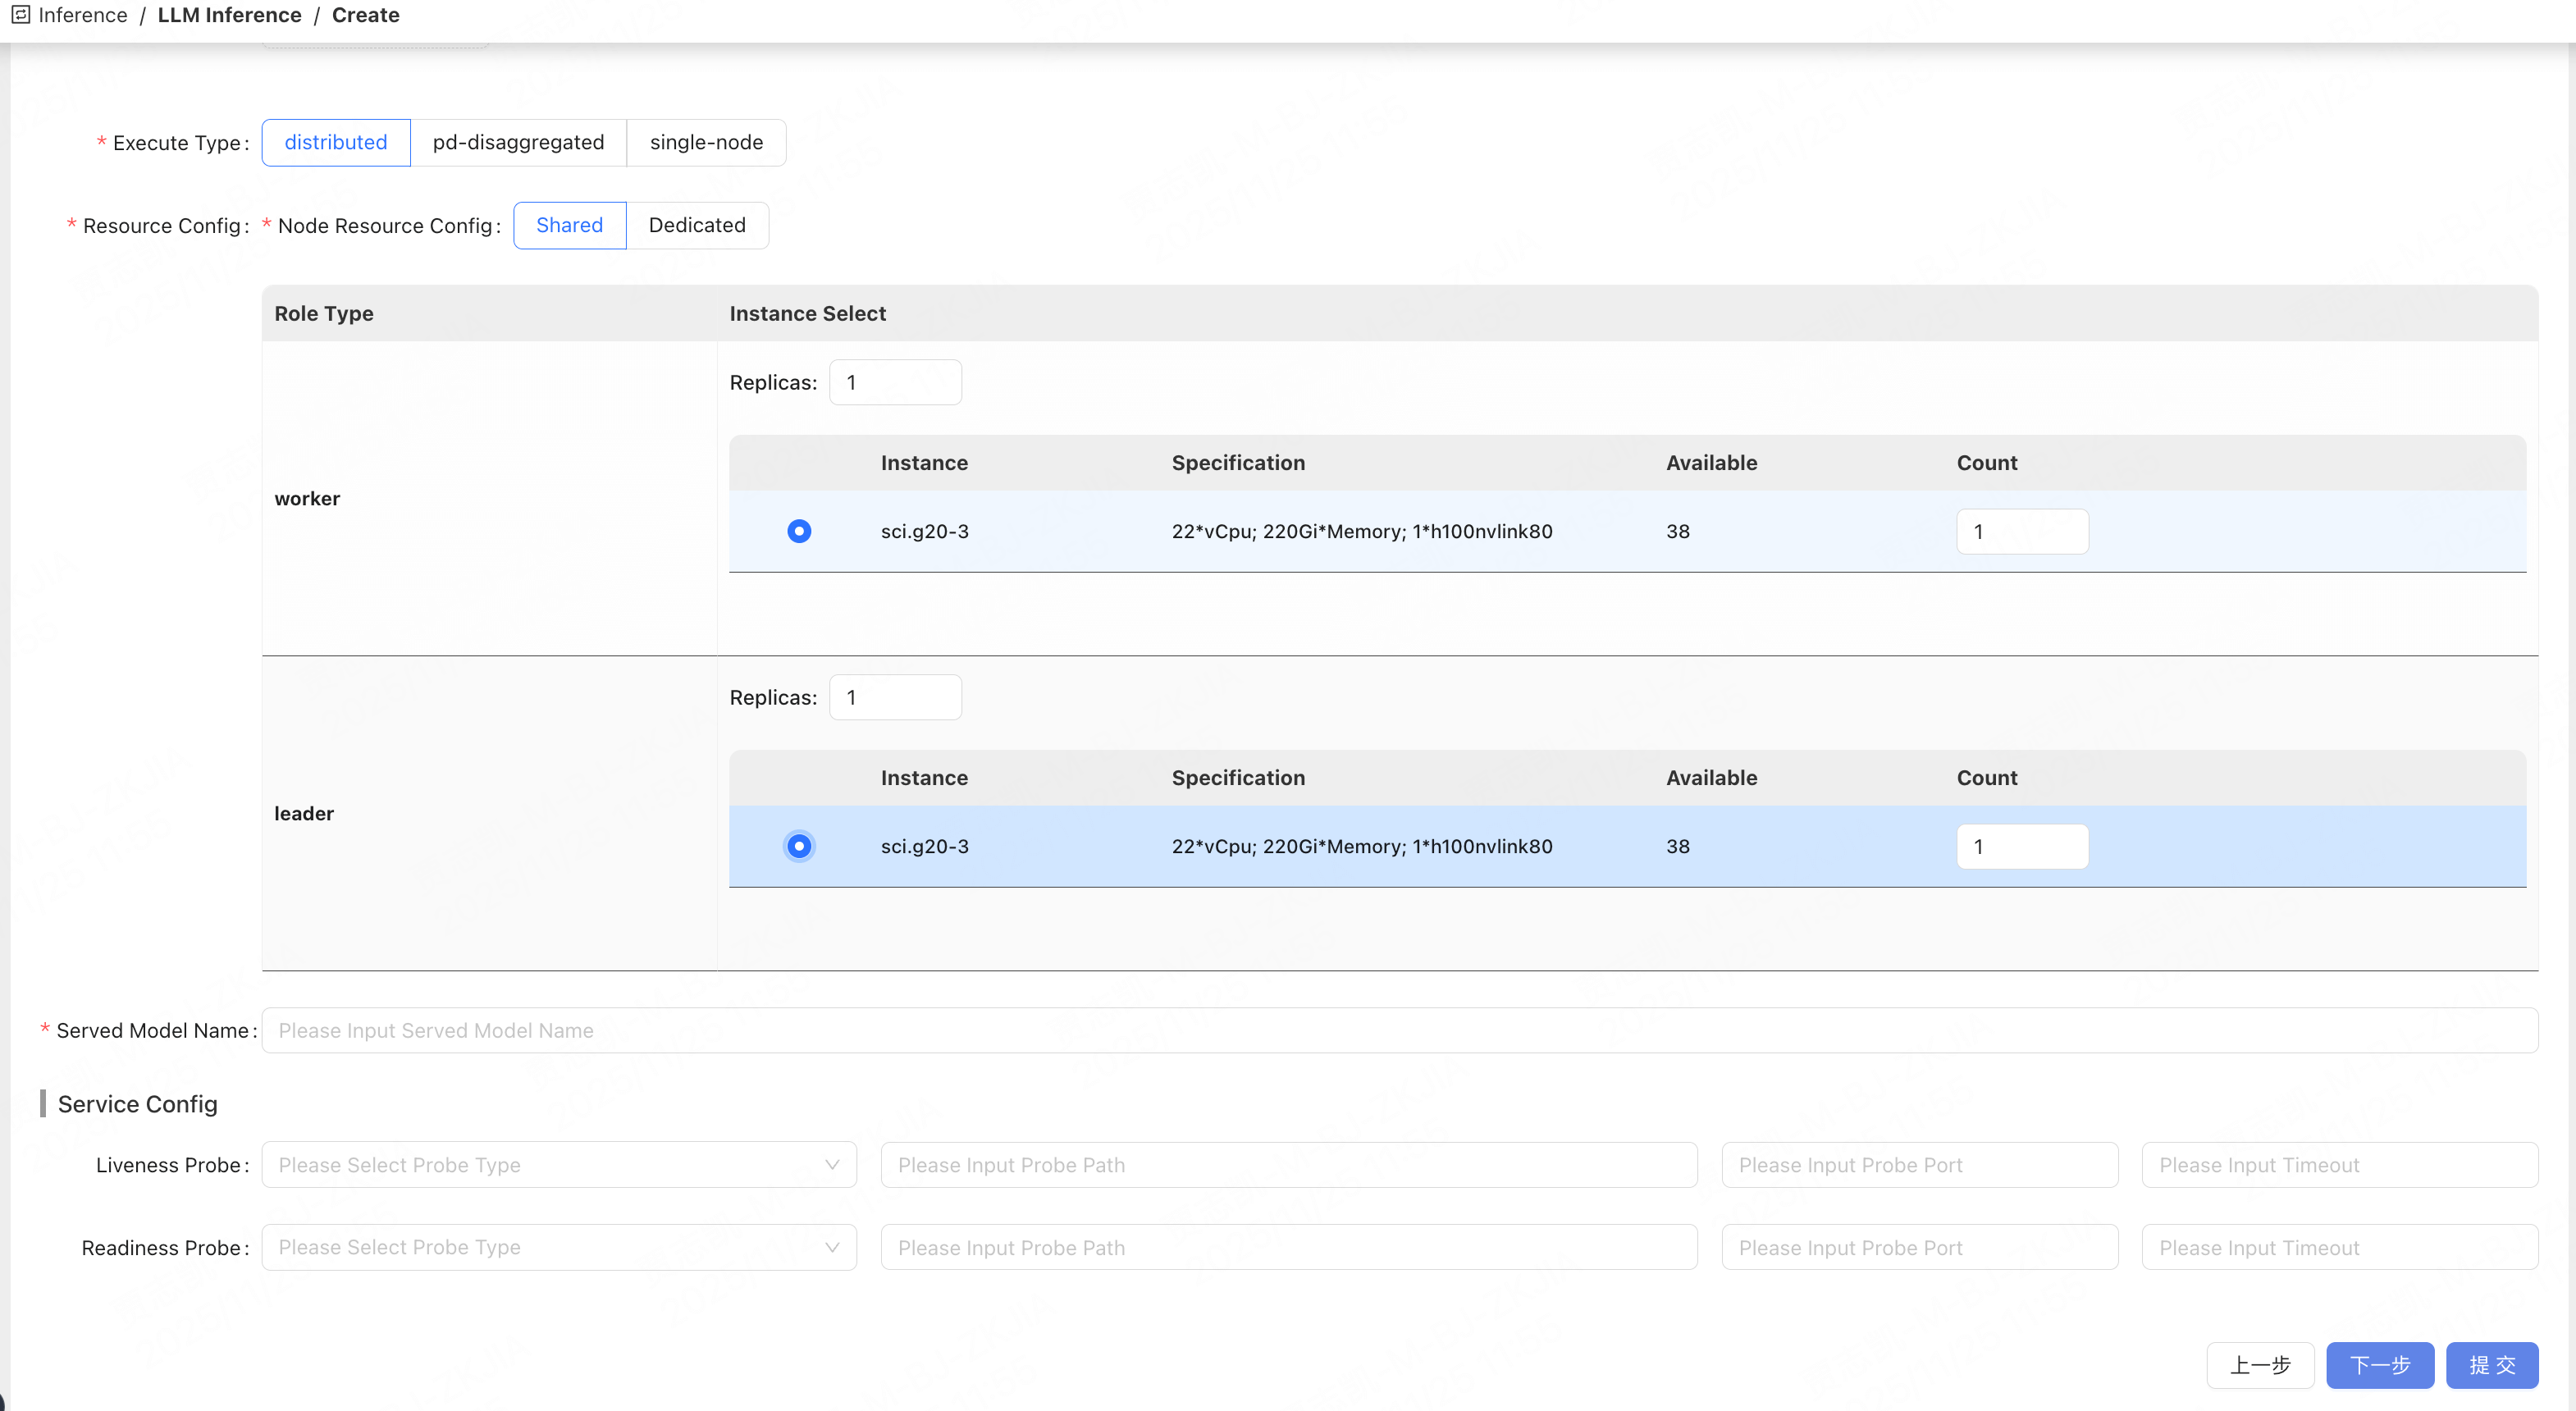This screenshot has height=1411, width=2576.
Task: Select sci.g20-3 radio for leader
Action: [799, 846]
